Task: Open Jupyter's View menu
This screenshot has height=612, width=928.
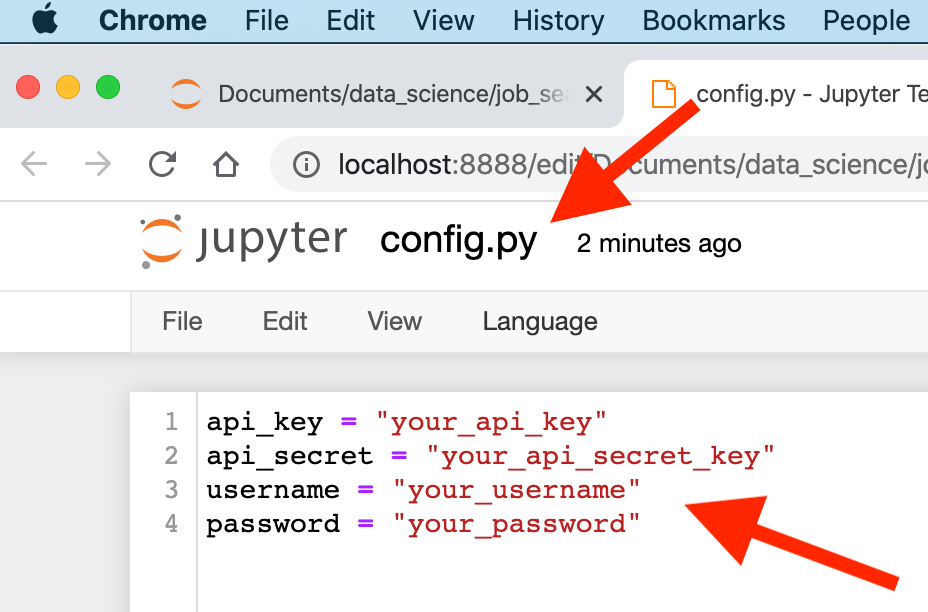Action: coord(393,321)
